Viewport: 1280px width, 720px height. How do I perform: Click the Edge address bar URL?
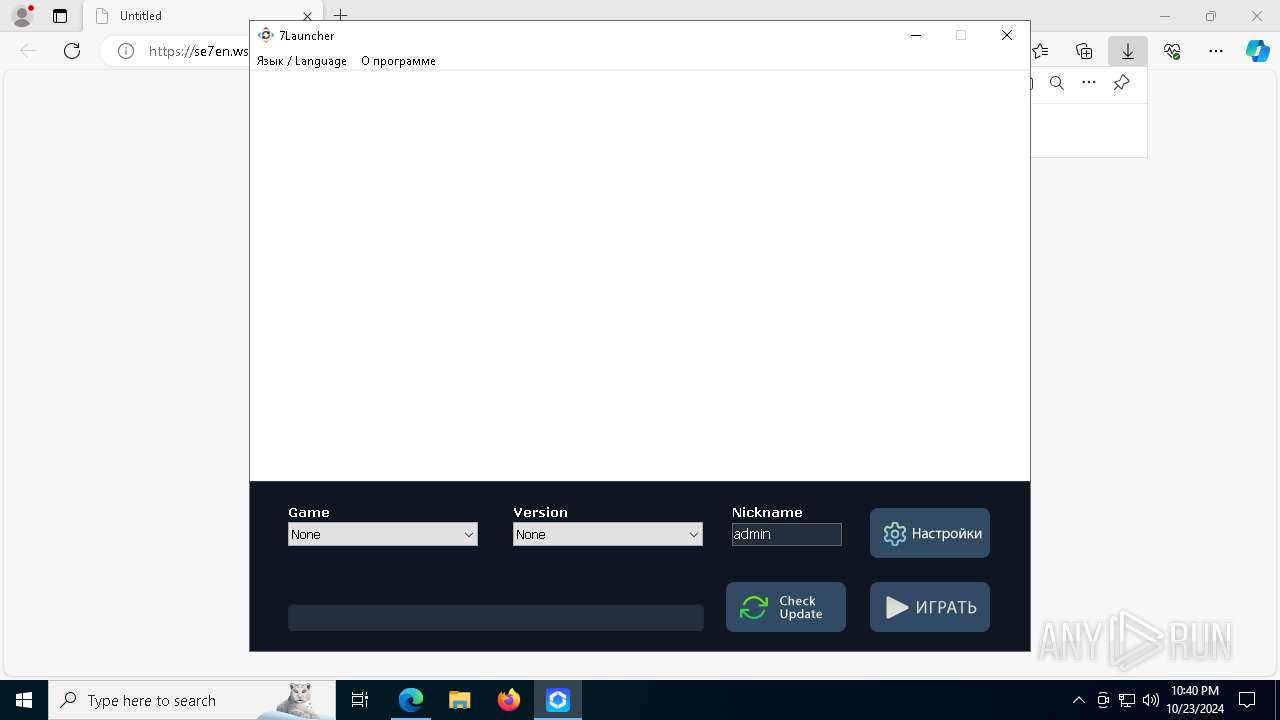point(198,51)
